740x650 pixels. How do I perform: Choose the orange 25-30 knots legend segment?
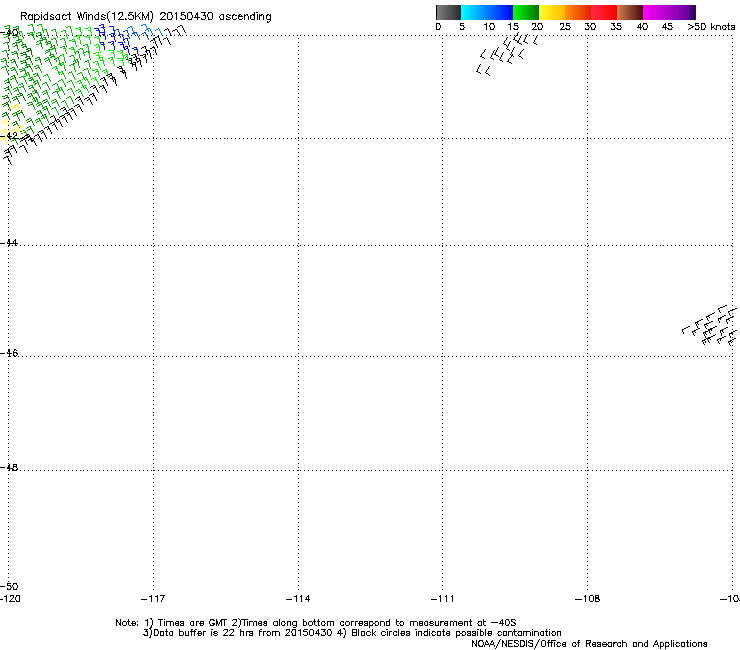pos(578,12)
